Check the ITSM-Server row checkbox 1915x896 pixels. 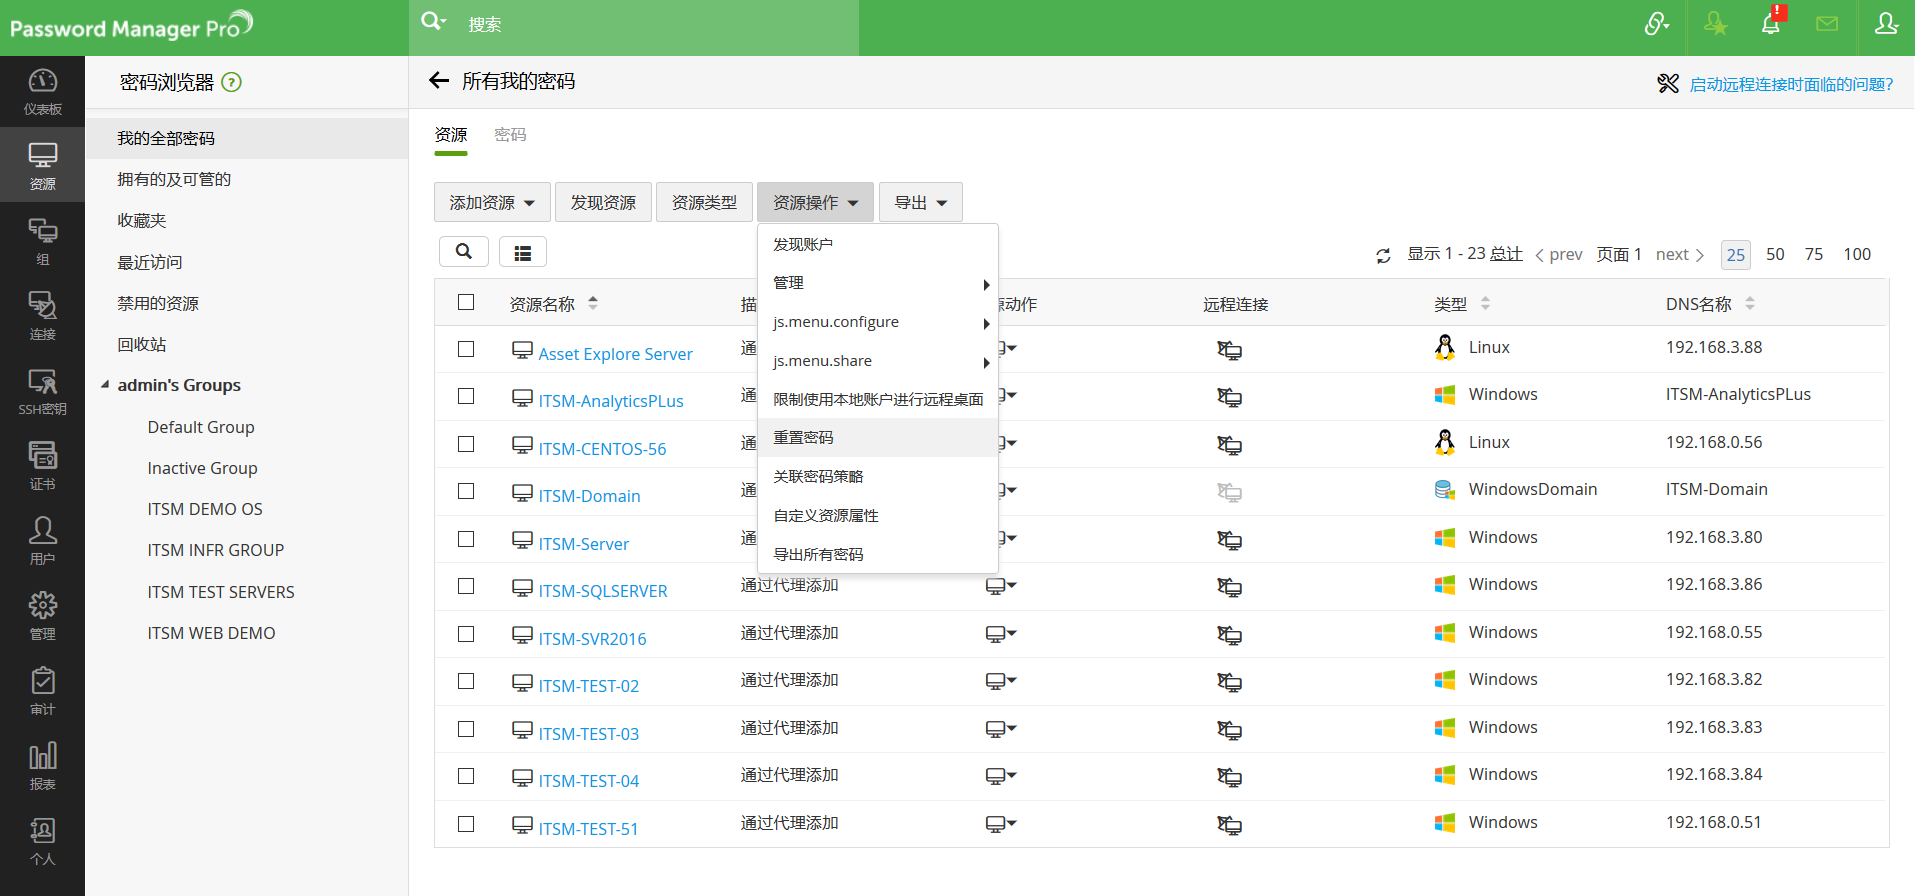(x=466, y=539)
